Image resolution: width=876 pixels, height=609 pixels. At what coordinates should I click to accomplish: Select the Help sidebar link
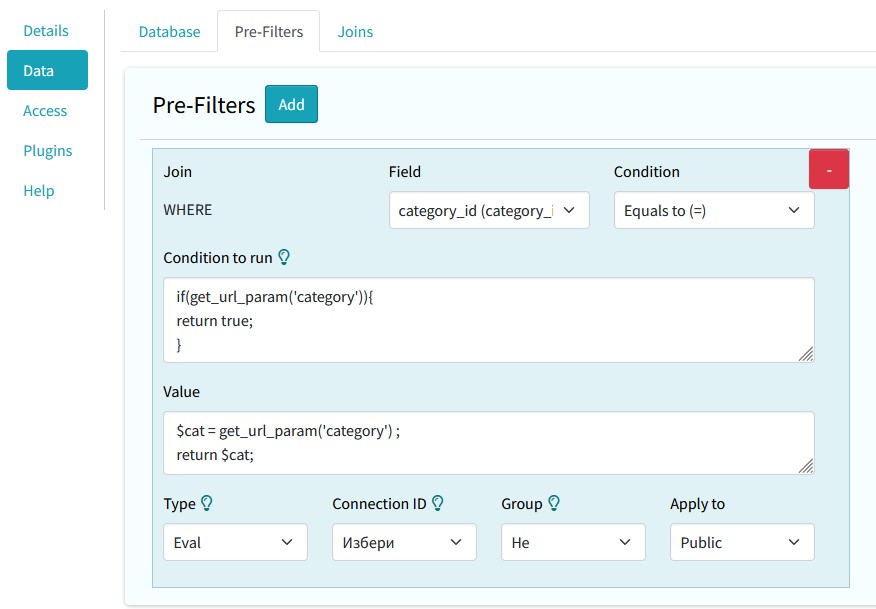(39, 191)
